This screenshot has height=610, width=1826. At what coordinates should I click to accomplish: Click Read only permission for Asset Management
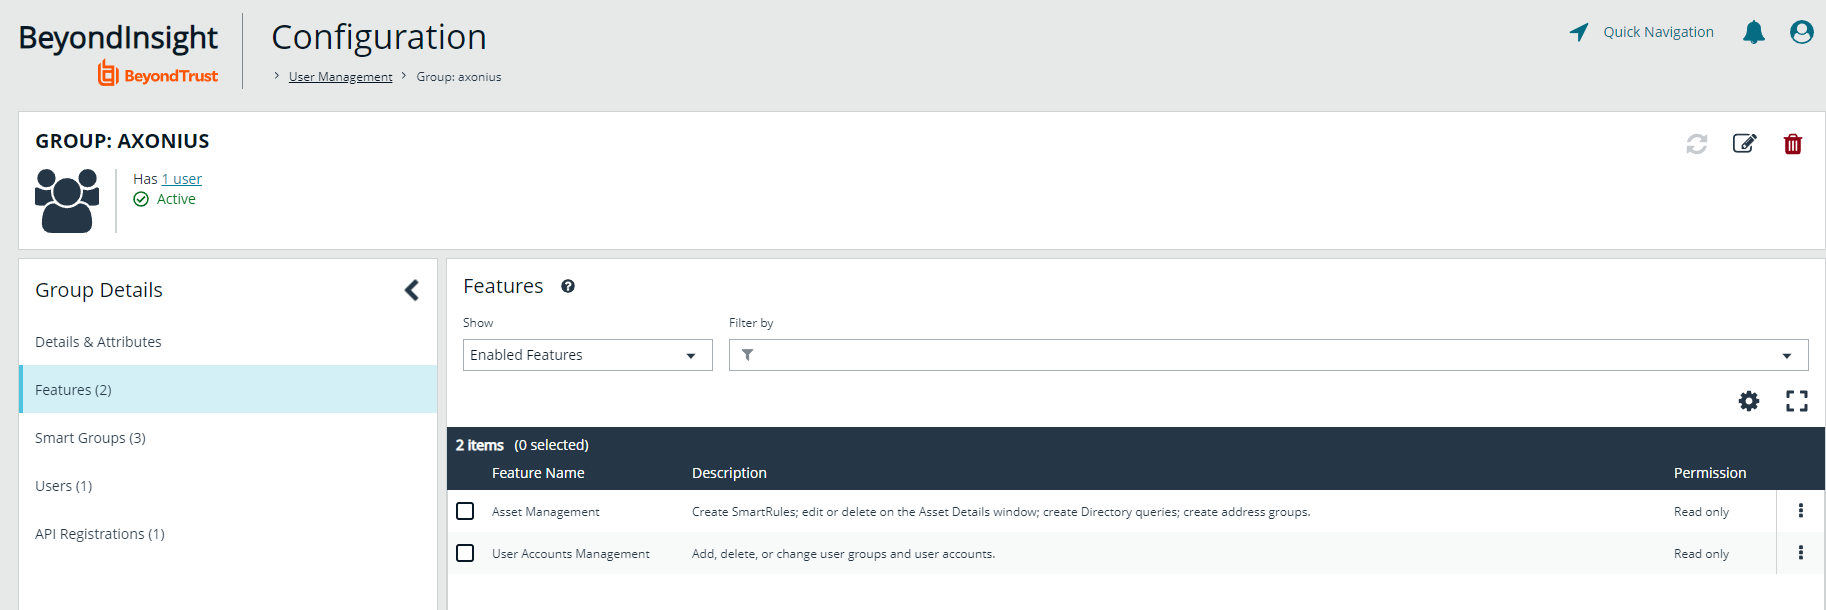coord(1701,512)
